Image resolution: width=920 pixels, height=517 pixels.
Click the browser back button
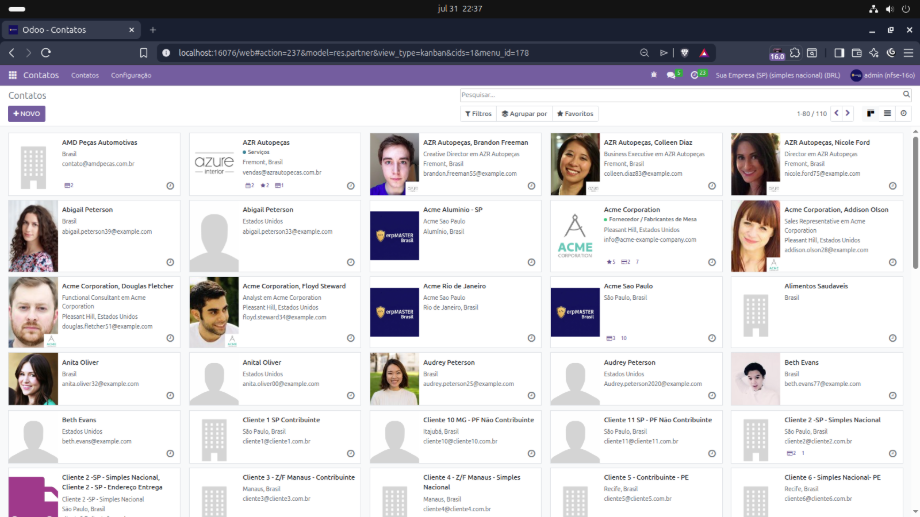[12, 53]
